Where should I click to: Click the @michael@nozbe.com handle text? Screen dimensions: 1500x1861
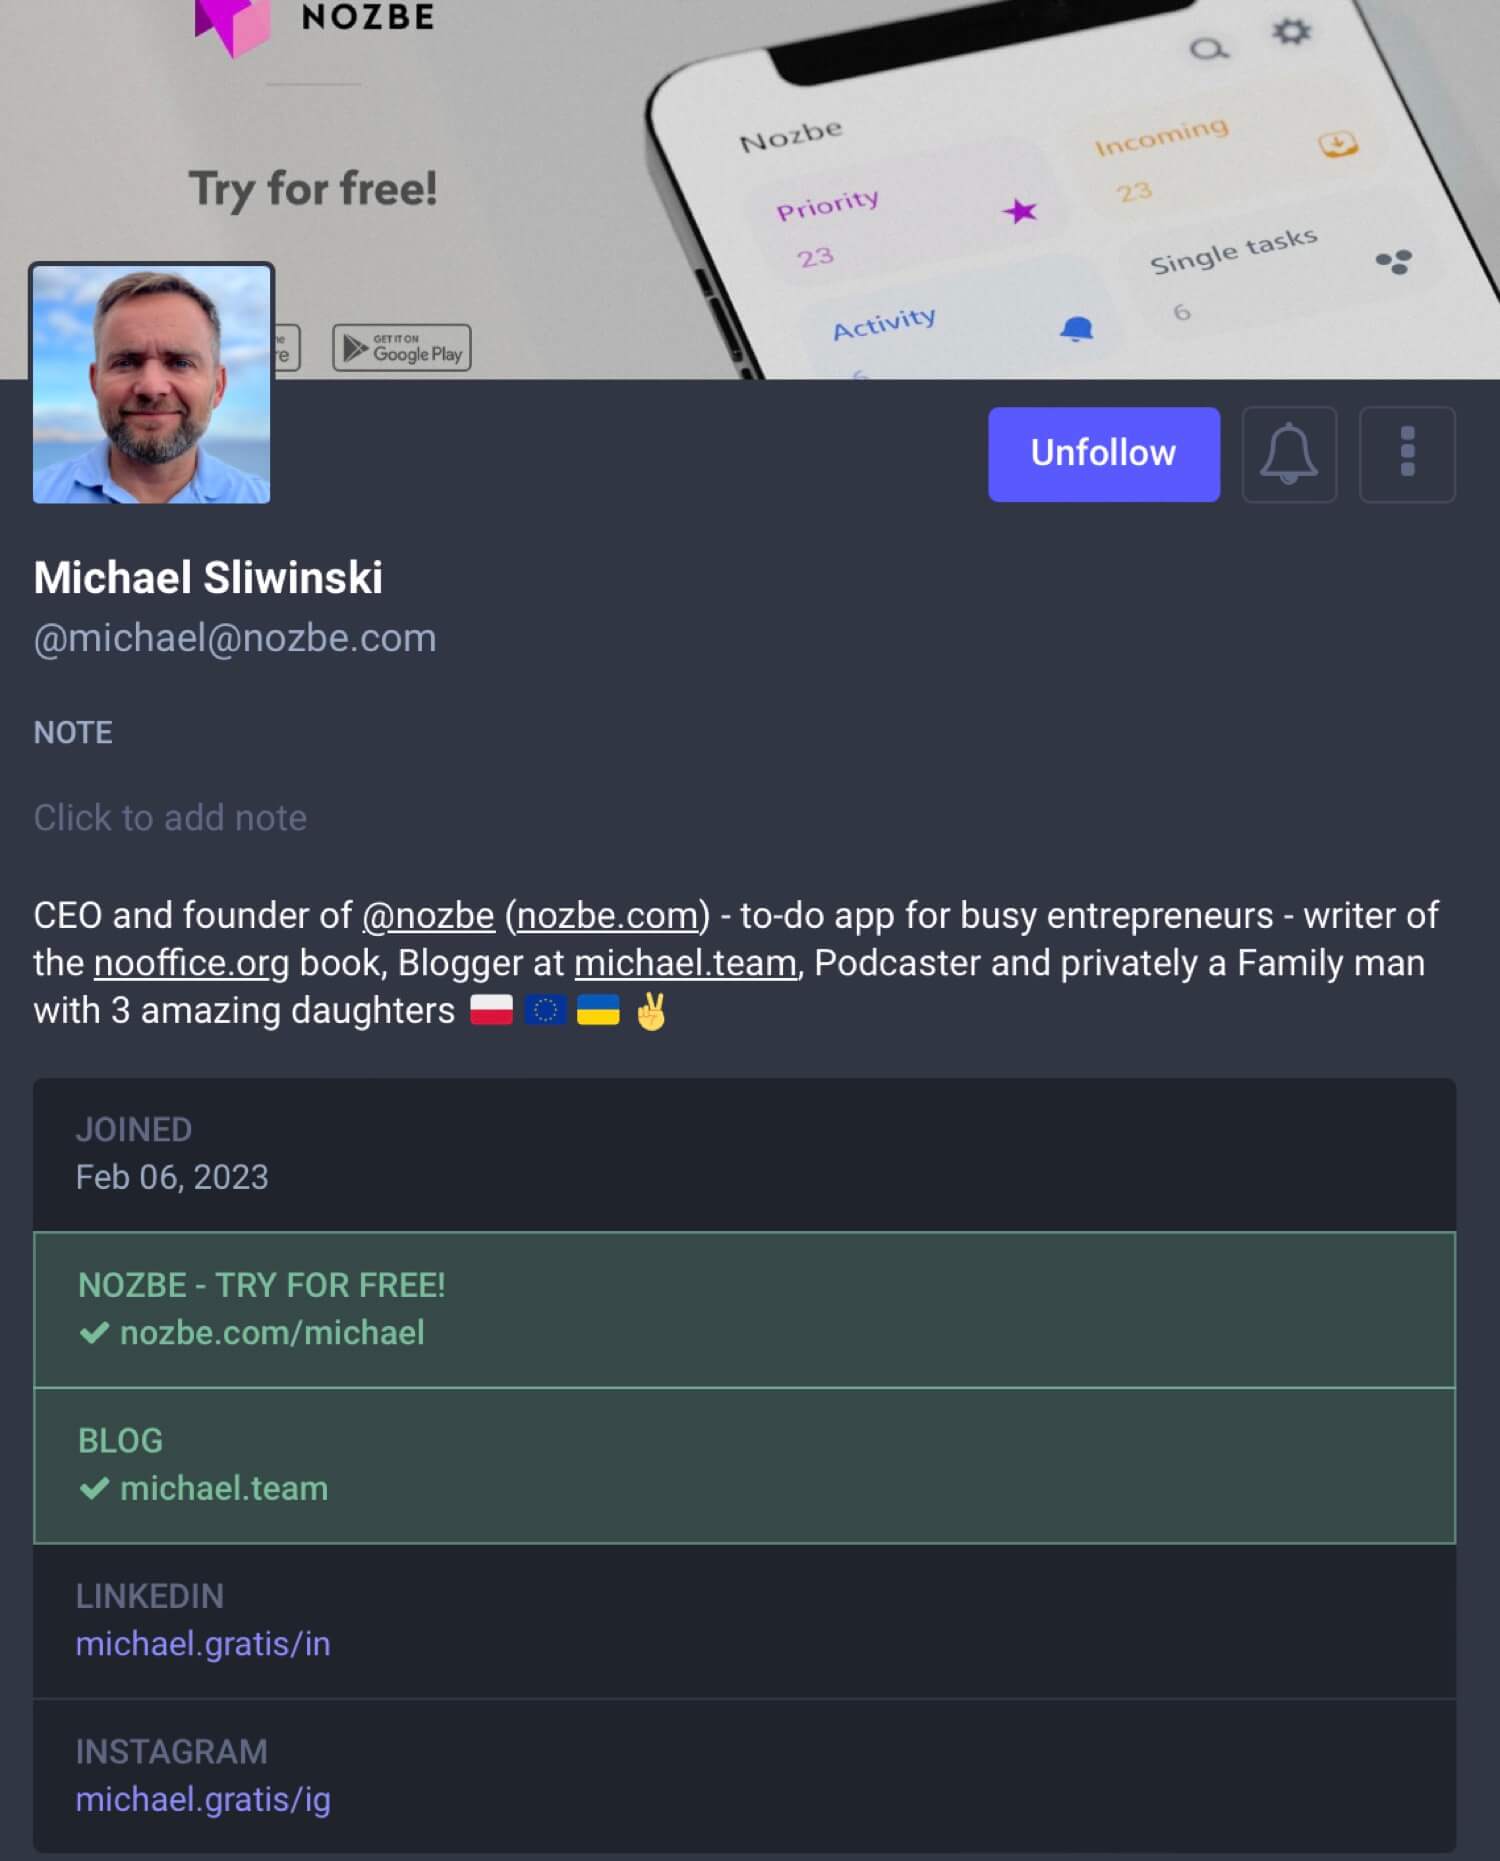coord(235,638)
